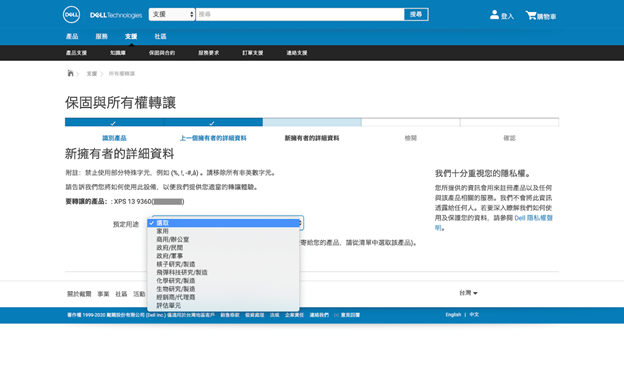The width and height of the screenshot is (624, 391).
Task: Open the 支援 search category dropdown
Action: [172, 14]
